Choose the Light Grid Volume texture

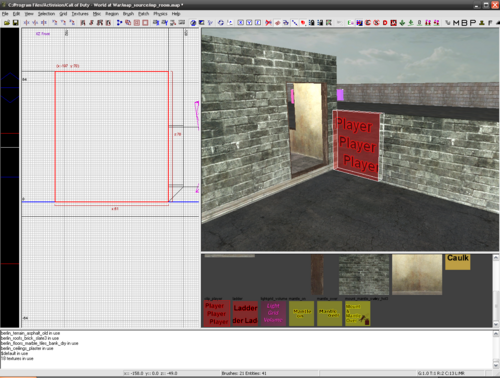[273, 313]
